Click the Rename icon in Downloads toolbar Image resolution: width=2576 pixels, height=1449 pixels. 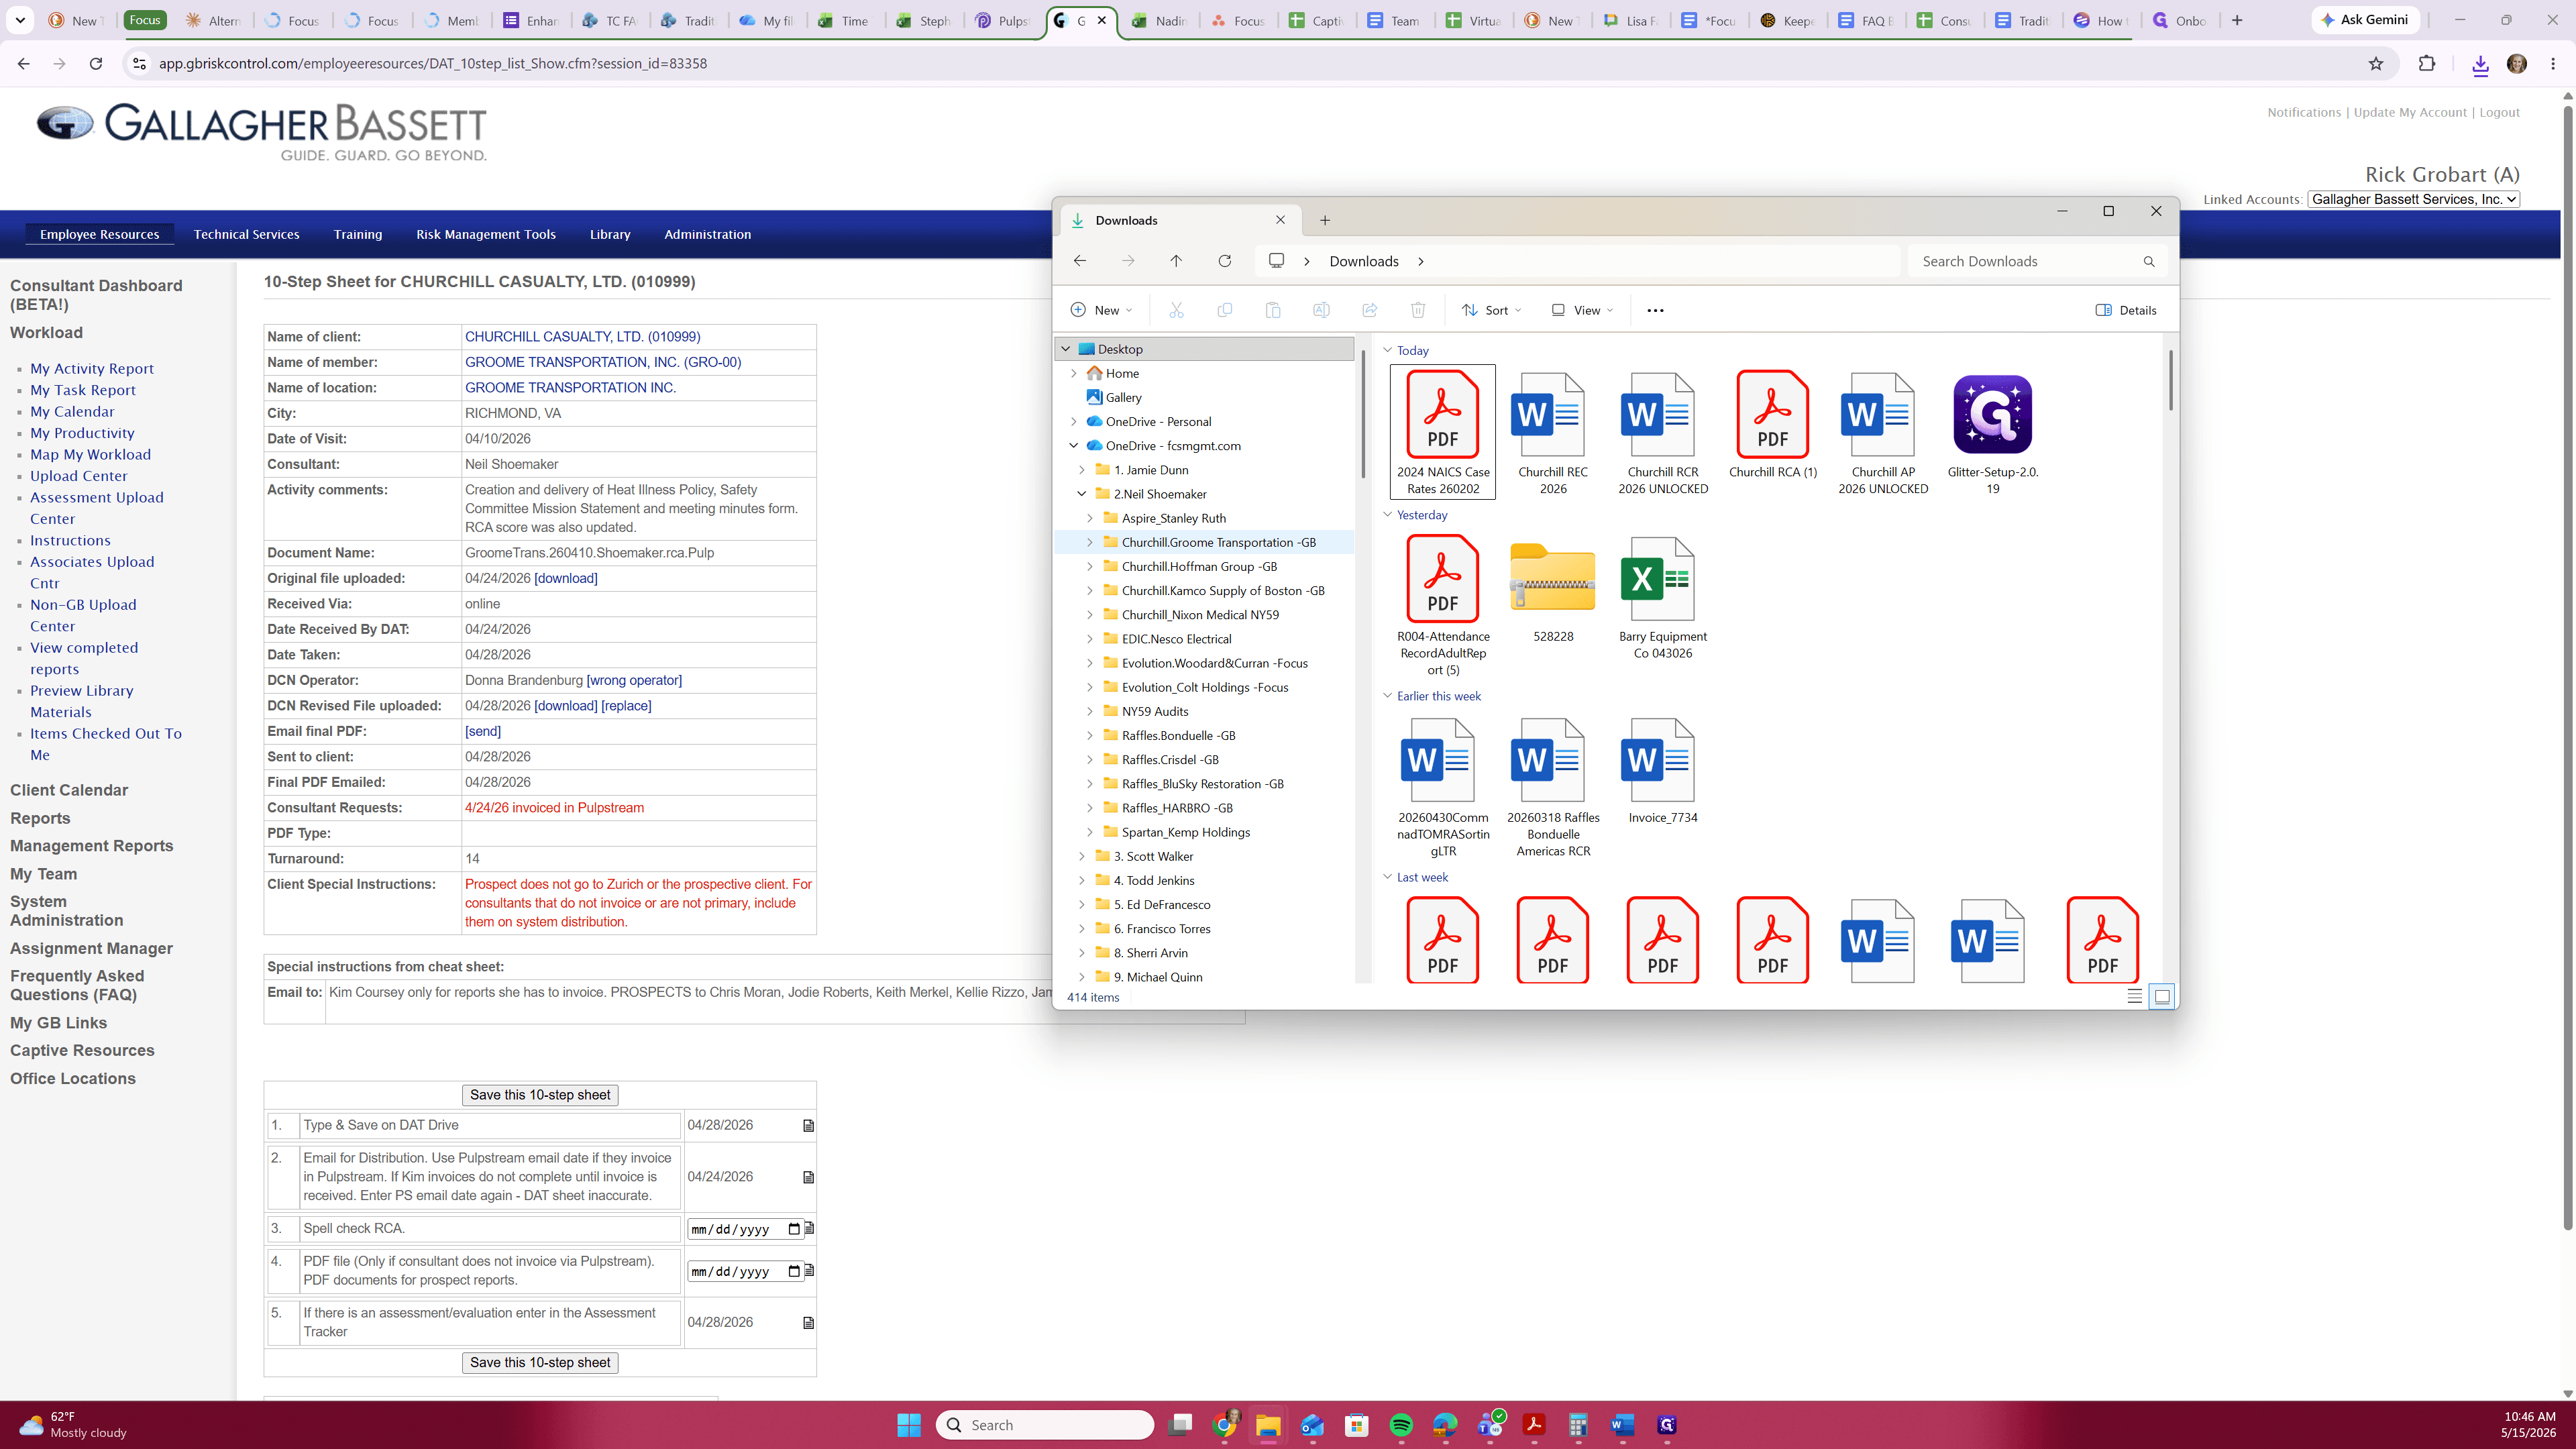click(x=1321, y=310)
